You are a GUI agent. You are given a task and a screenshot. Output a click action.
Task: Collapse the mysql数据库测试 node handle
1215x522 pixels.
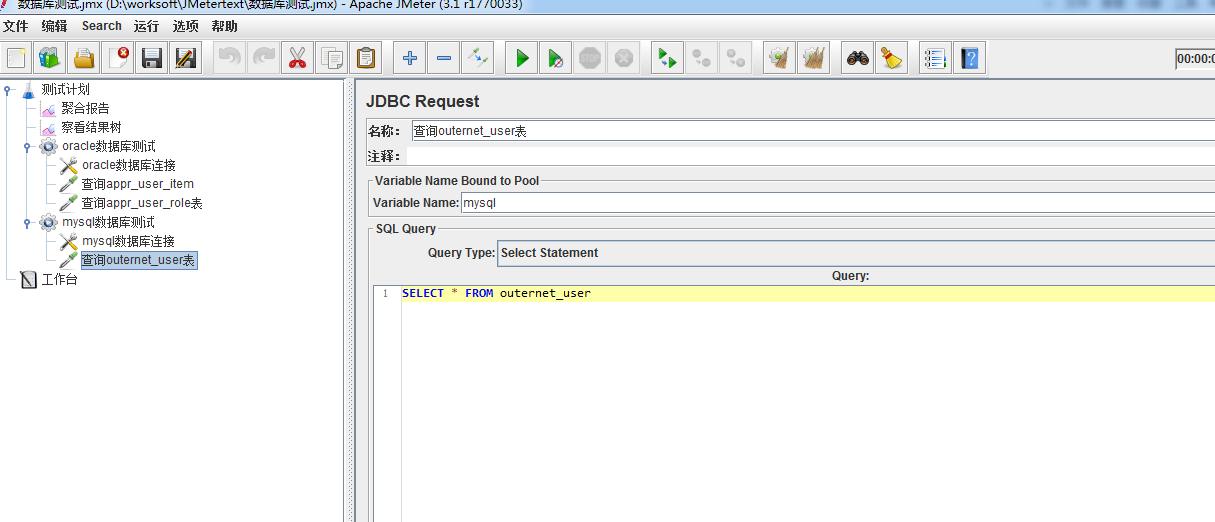pyautogui.click(x=27, y=222)
